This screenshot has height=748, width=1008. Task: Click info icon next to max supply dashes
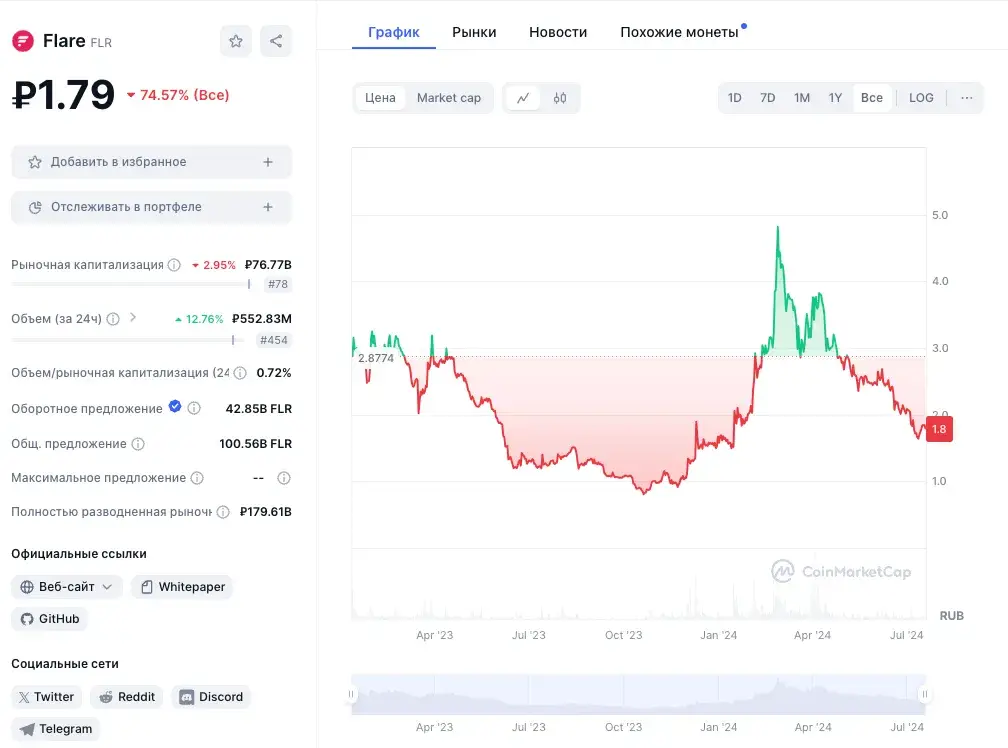pyautogui.click(x=284, y=478)
